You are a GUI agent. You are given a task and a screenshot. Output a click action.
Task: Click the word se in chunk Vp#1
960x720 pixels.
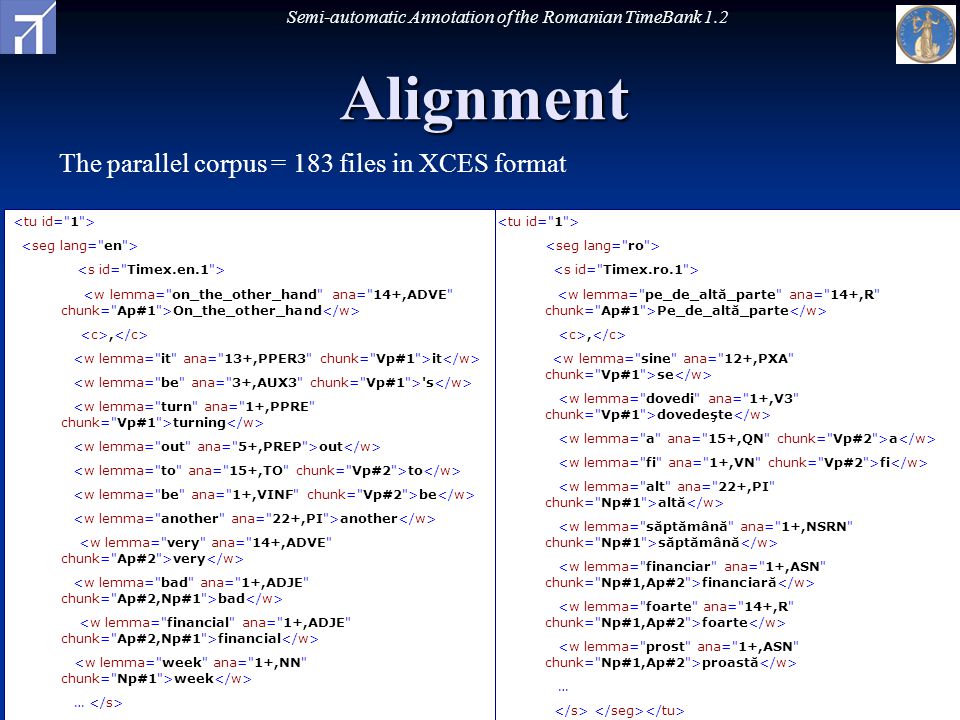[665, 375]
